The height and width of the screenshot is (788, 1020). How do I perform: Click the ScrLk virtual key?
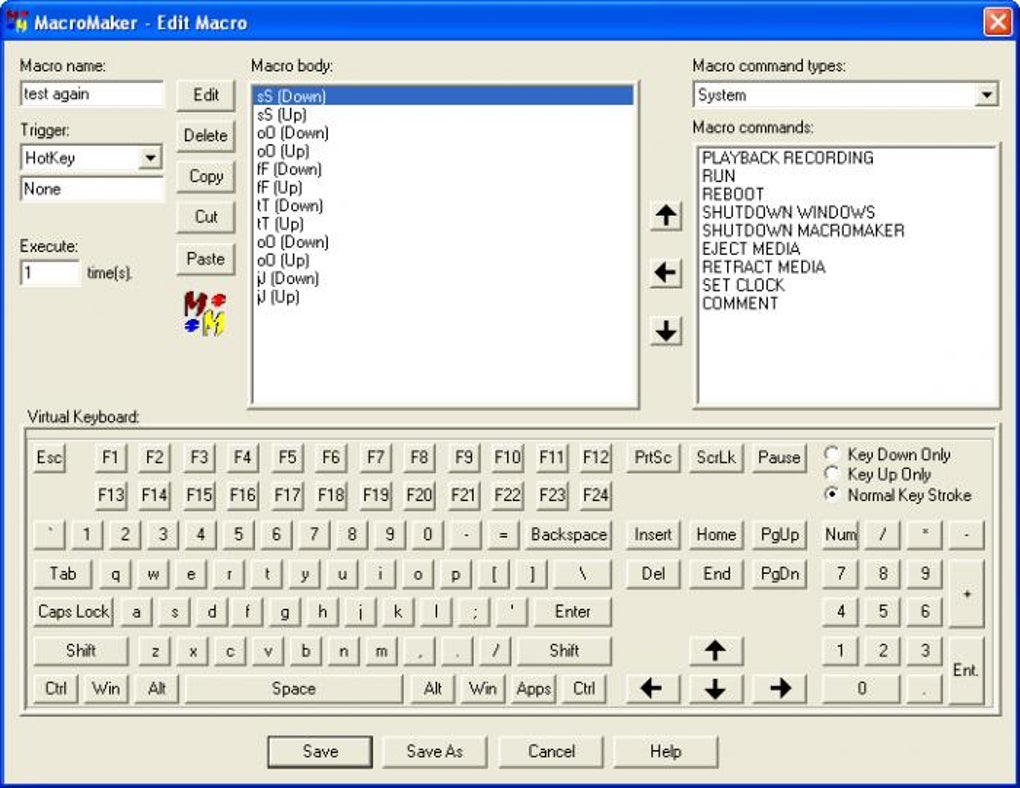716,457
